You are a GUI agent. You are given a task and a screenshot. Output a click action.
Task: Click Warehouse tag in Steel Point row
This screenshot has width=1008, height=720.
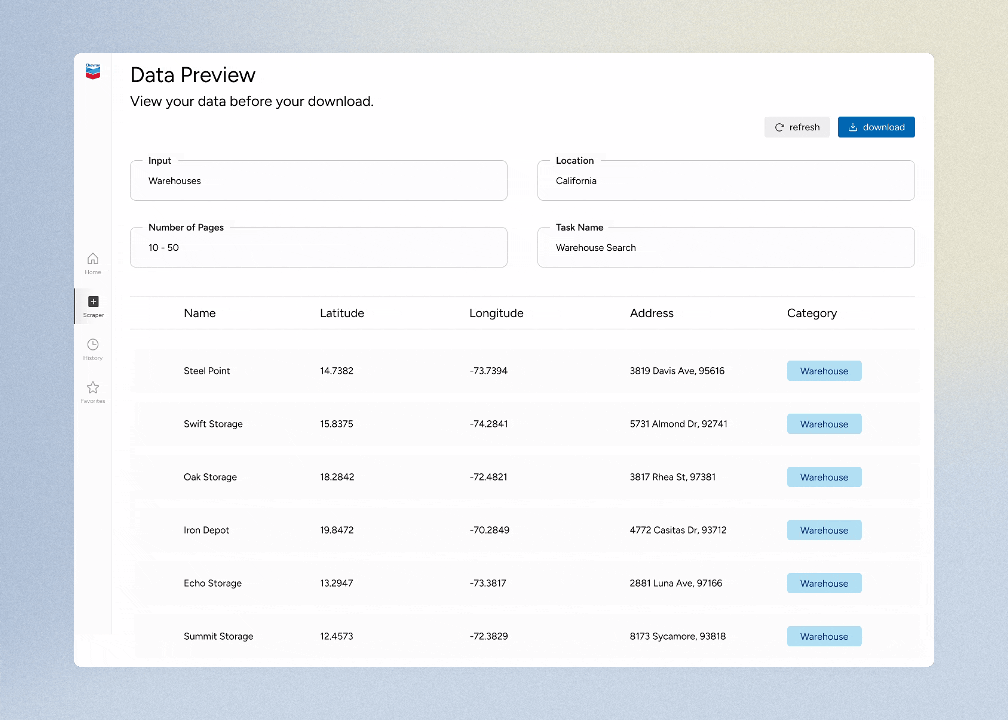point(824,371)
